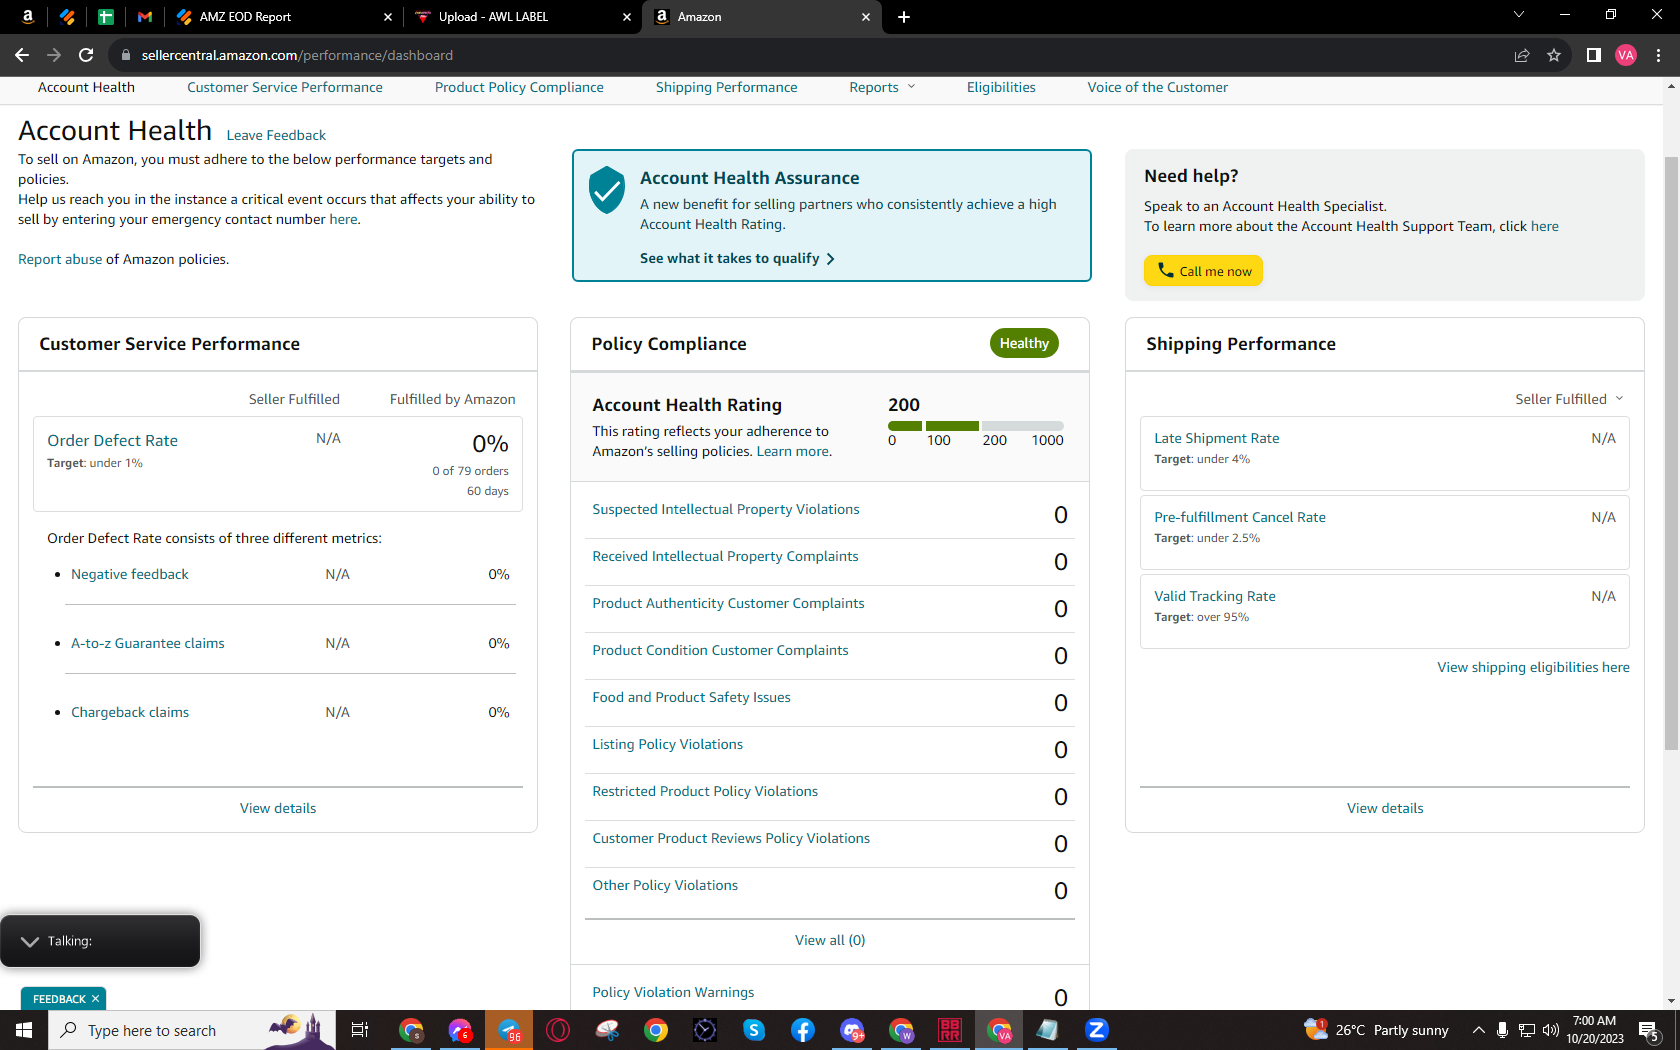1680x1050 pixels.
Task: Open Received Intellectual Property Complaints
Action: (x=725, y=556)
